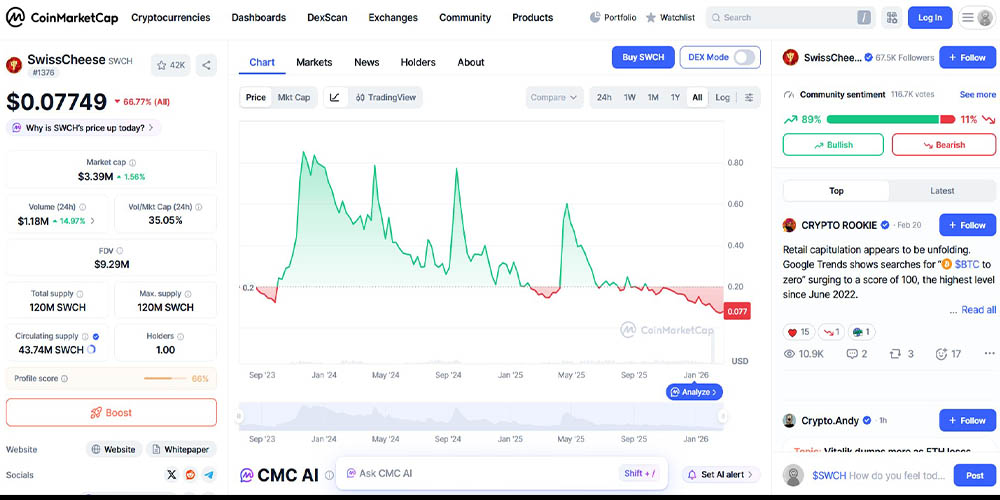Expand Set AI alert chevron
This screenshot has width=1000, height=500.
pyautogui.click(x=751, y=474)
